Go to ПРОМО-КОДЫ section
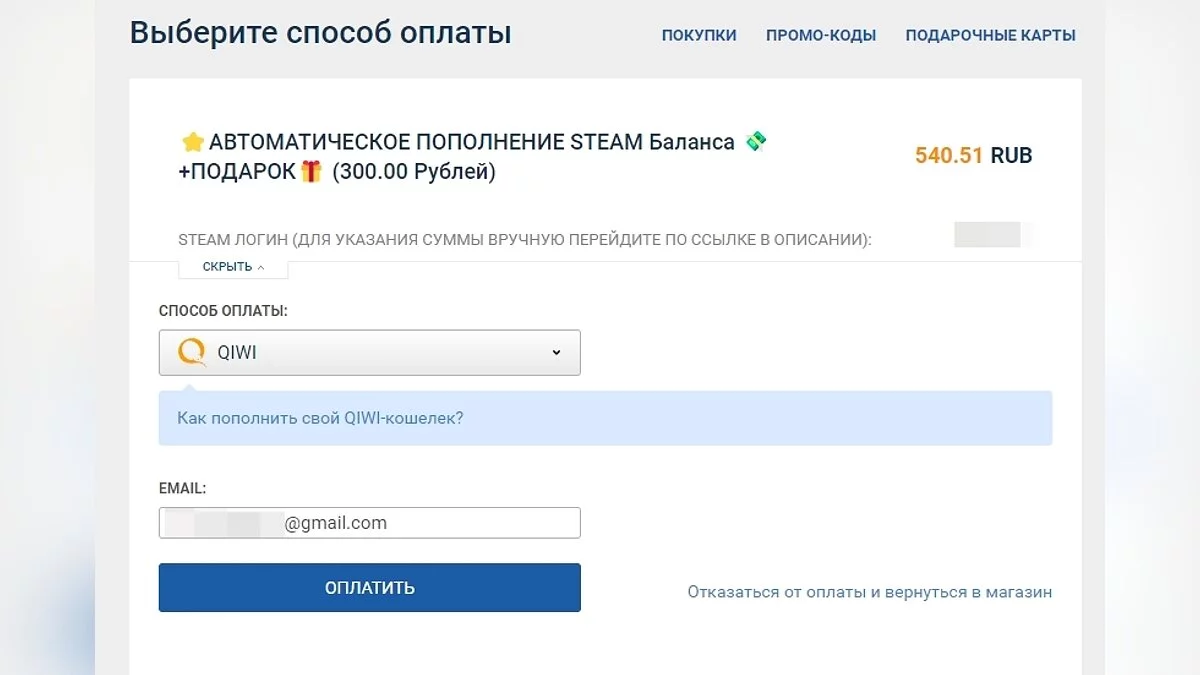The height and width of the screenshot is (675, 1200). (821, 35)
